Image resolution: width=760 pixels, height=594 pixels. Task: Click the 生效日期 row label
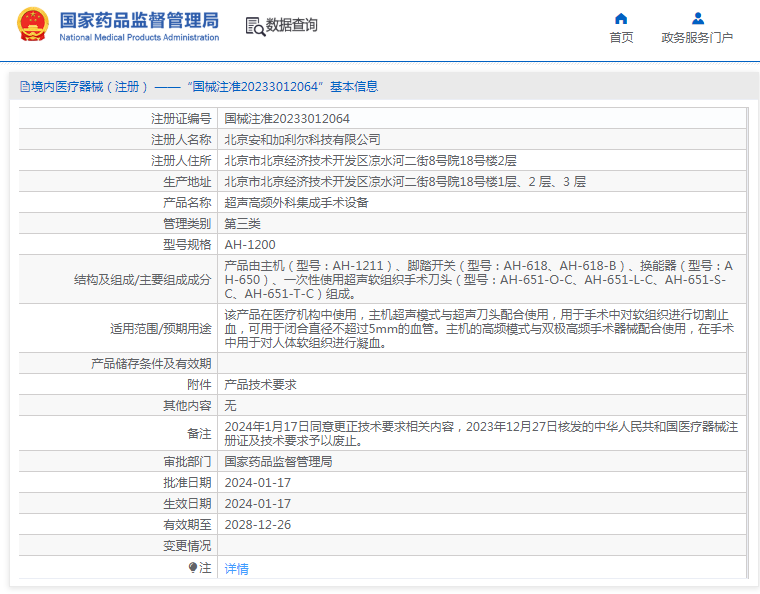(x=187, y=504)
